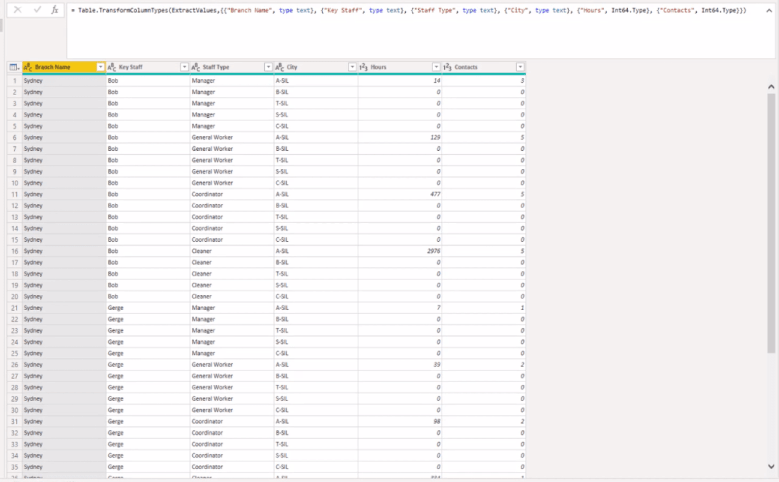The image size is (779, 482).
Task: Select Hours cell with value 98
Action: point(400,421)
